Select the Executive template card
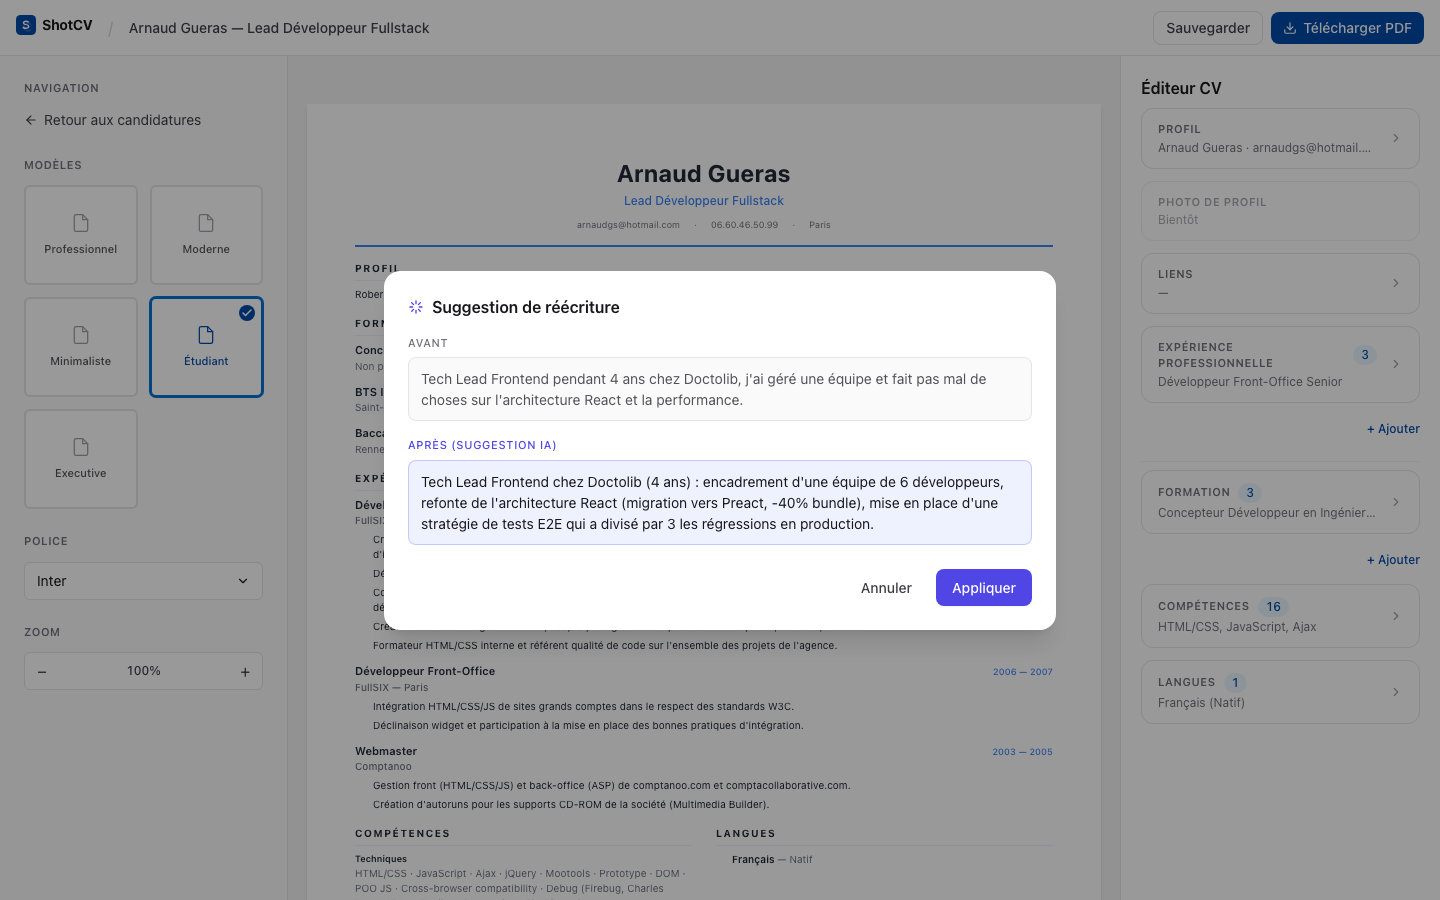Image resolution: width=1440 pixels, height=900 pixels. [81, 459]
